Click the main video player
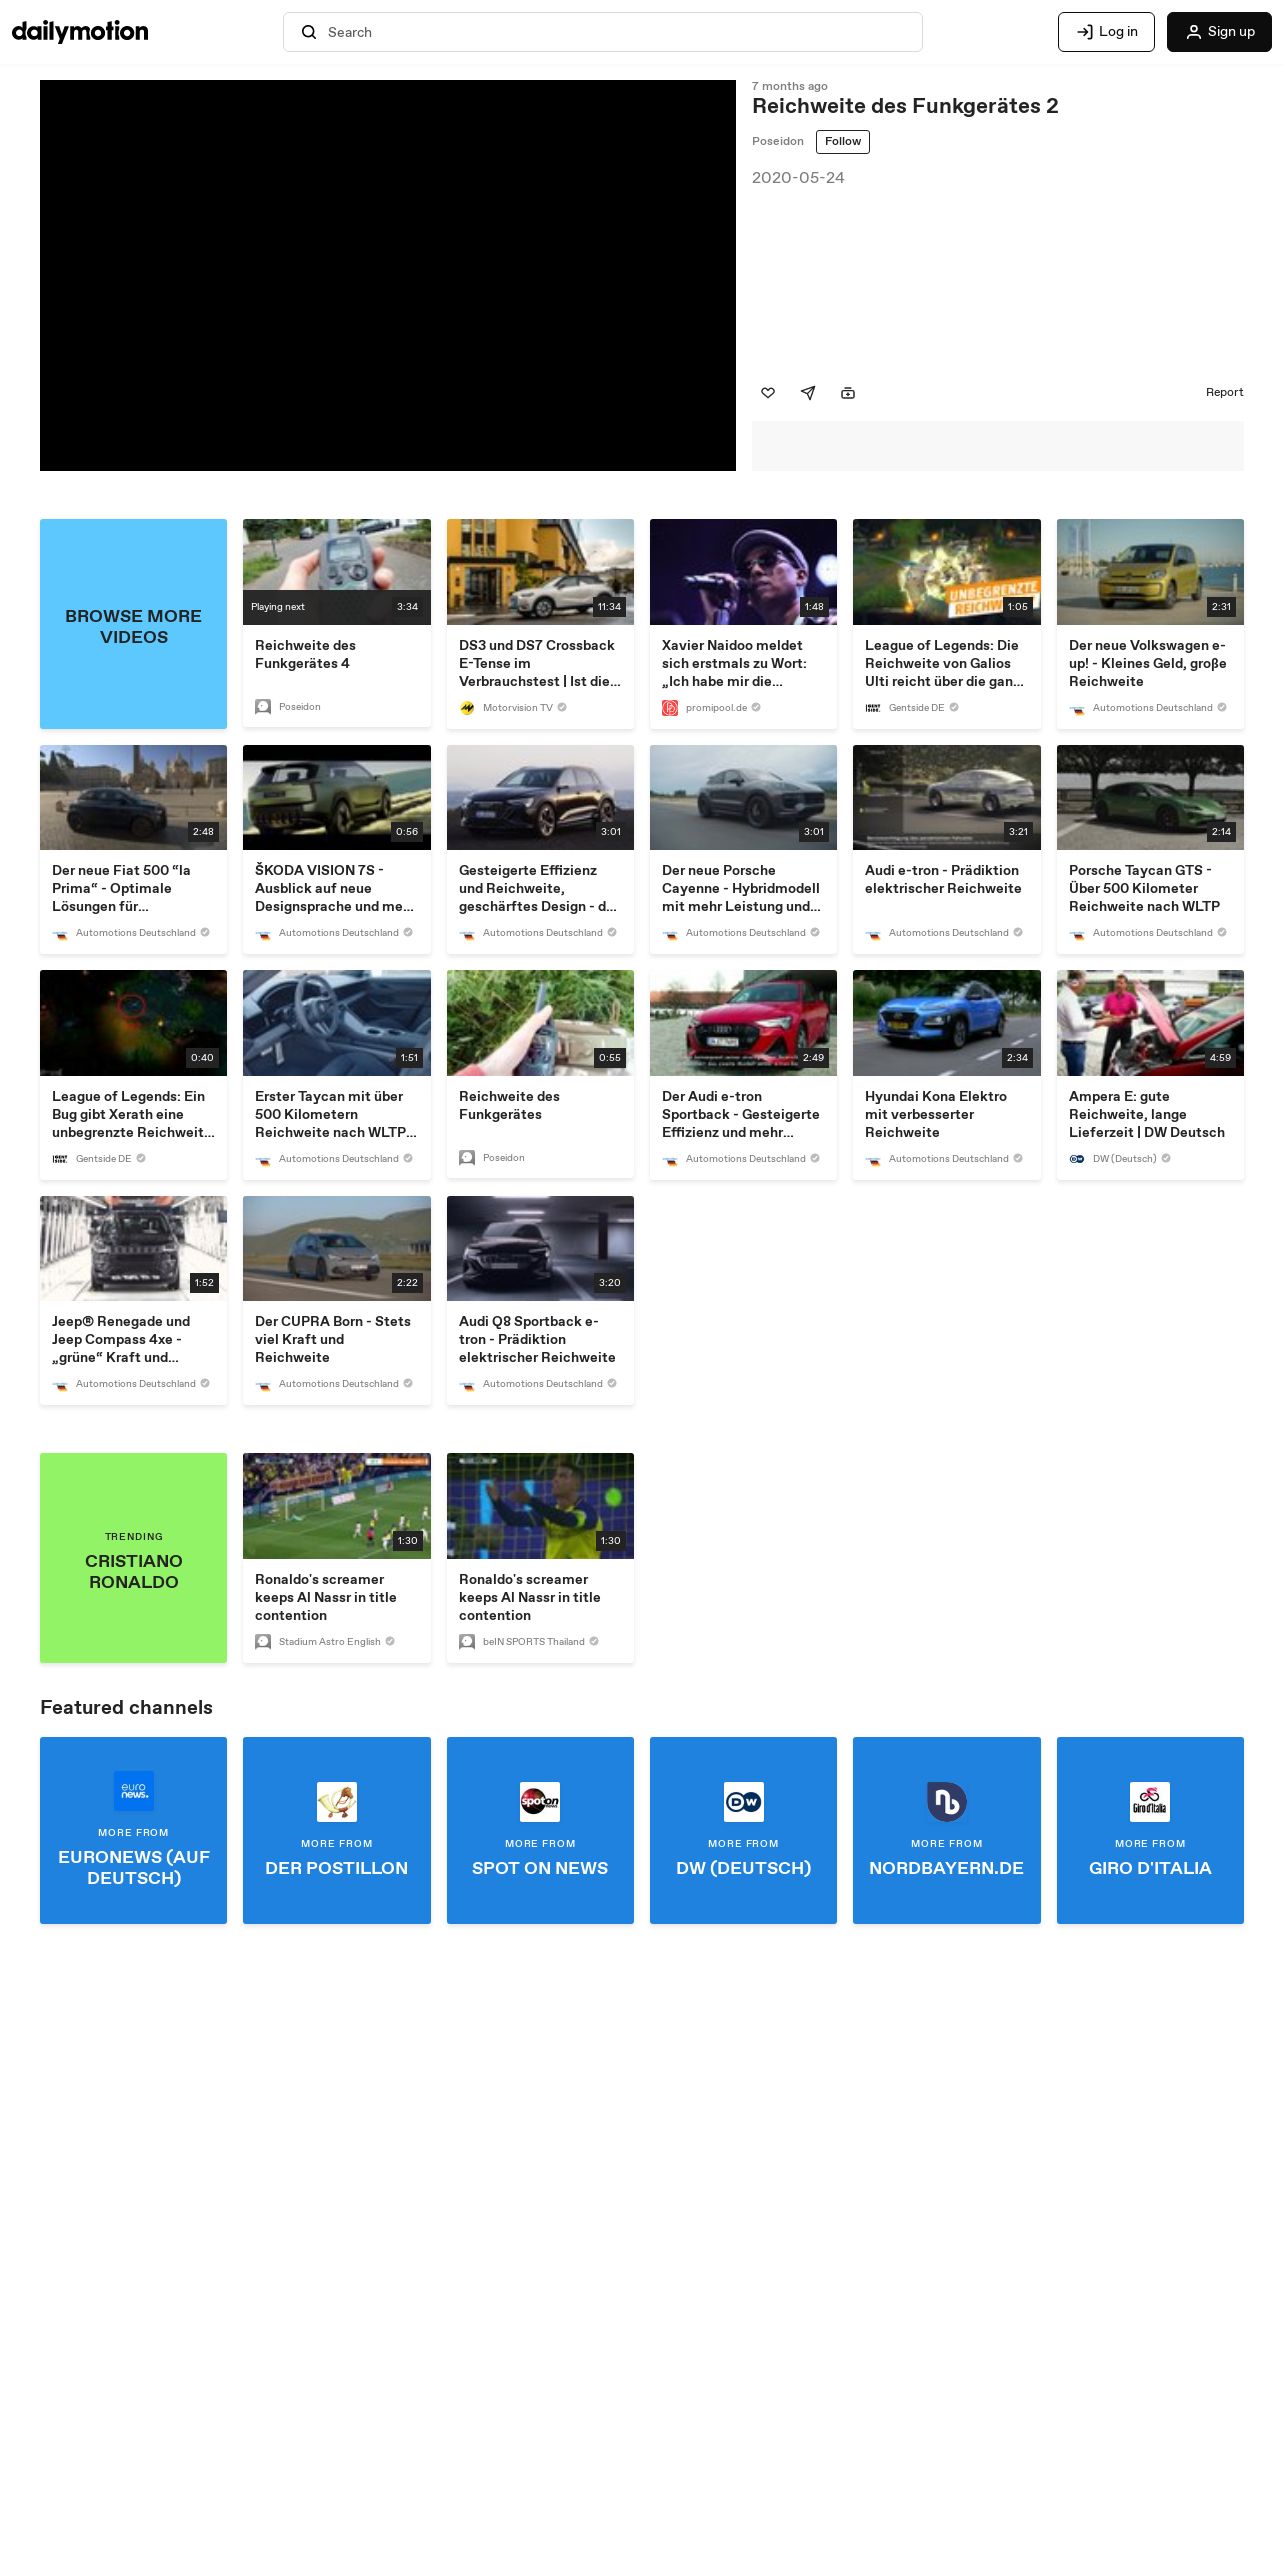Image resolution: width=1284 pixels, height=2568 pixels. 388,275
